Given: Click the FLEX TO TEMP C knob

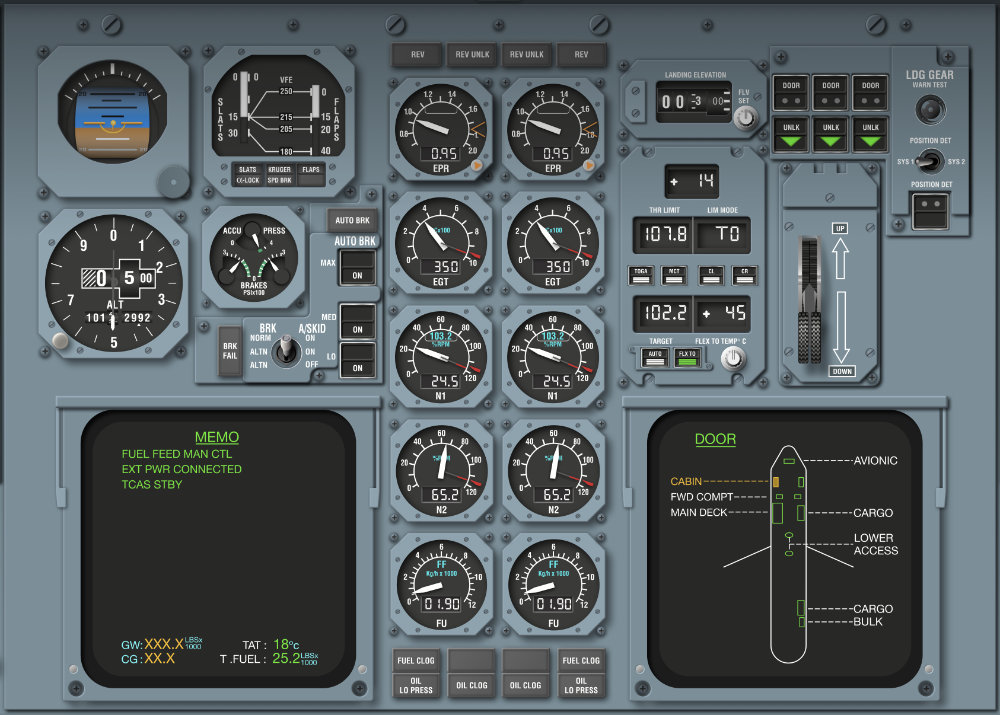Looking at the screenshot, I should tap(732, 358).
